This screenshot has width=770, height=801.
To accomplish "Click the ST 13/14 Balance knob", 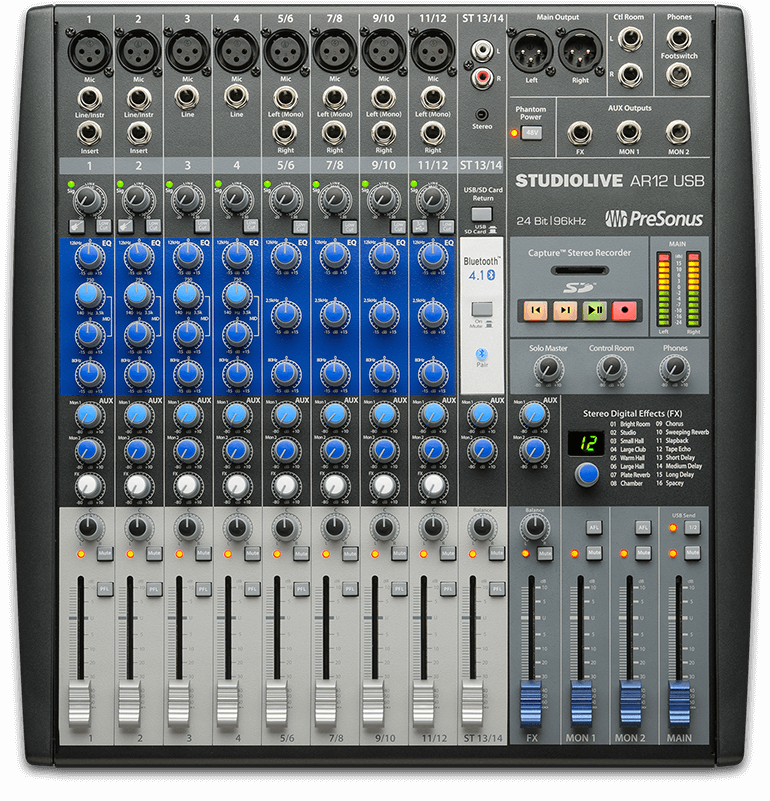I will coord(482,528).
